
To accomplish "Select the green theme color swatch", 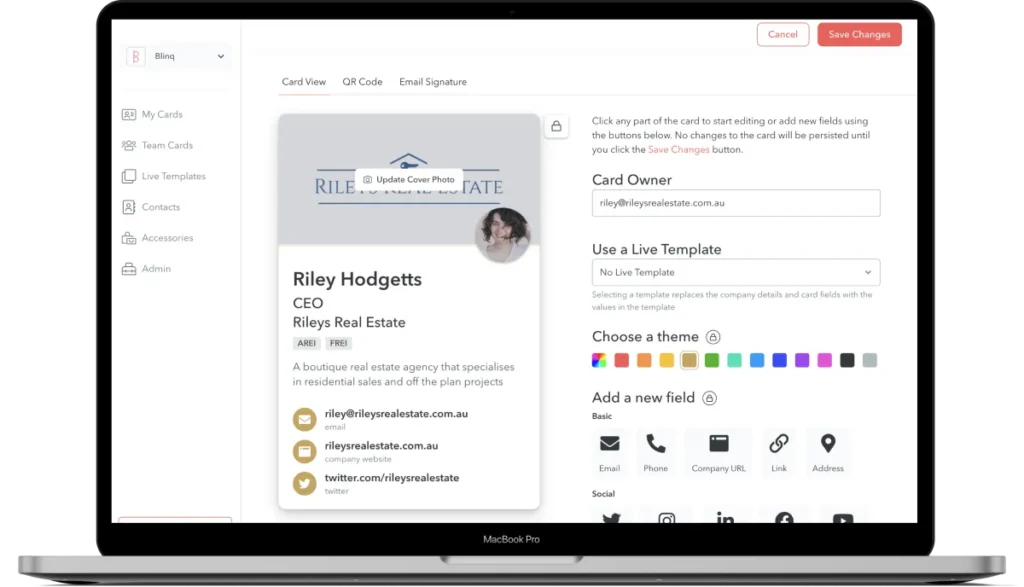I will (712, 360).
